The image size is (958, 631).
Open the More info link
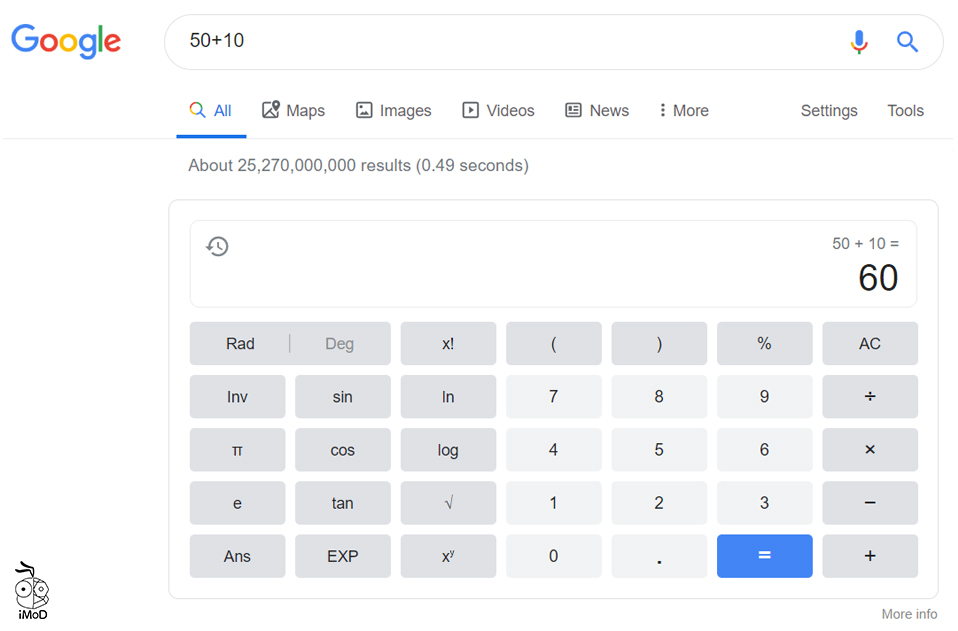pyautogui.click(x=908, y=613)
